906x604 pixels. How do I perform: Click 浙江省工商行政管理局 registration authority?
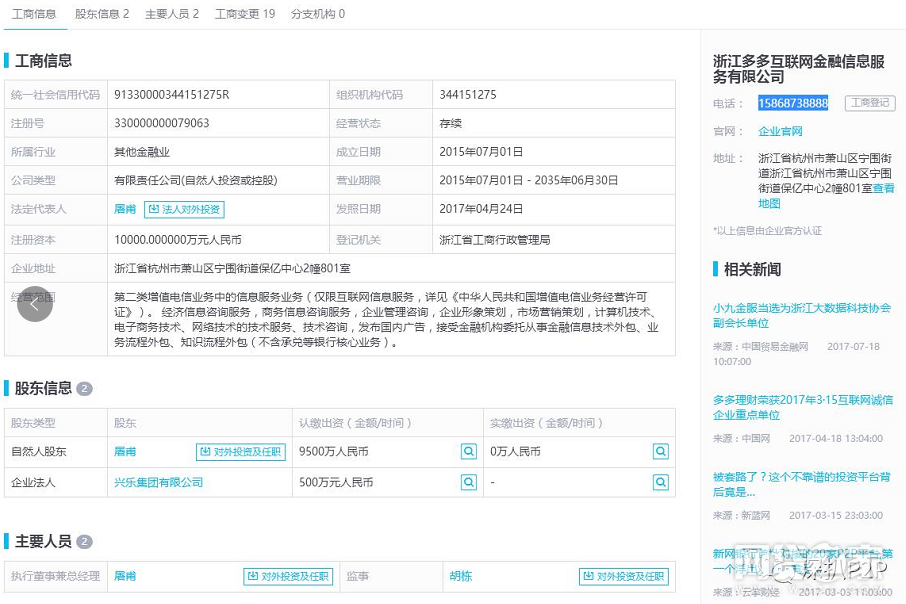(495, 240)
